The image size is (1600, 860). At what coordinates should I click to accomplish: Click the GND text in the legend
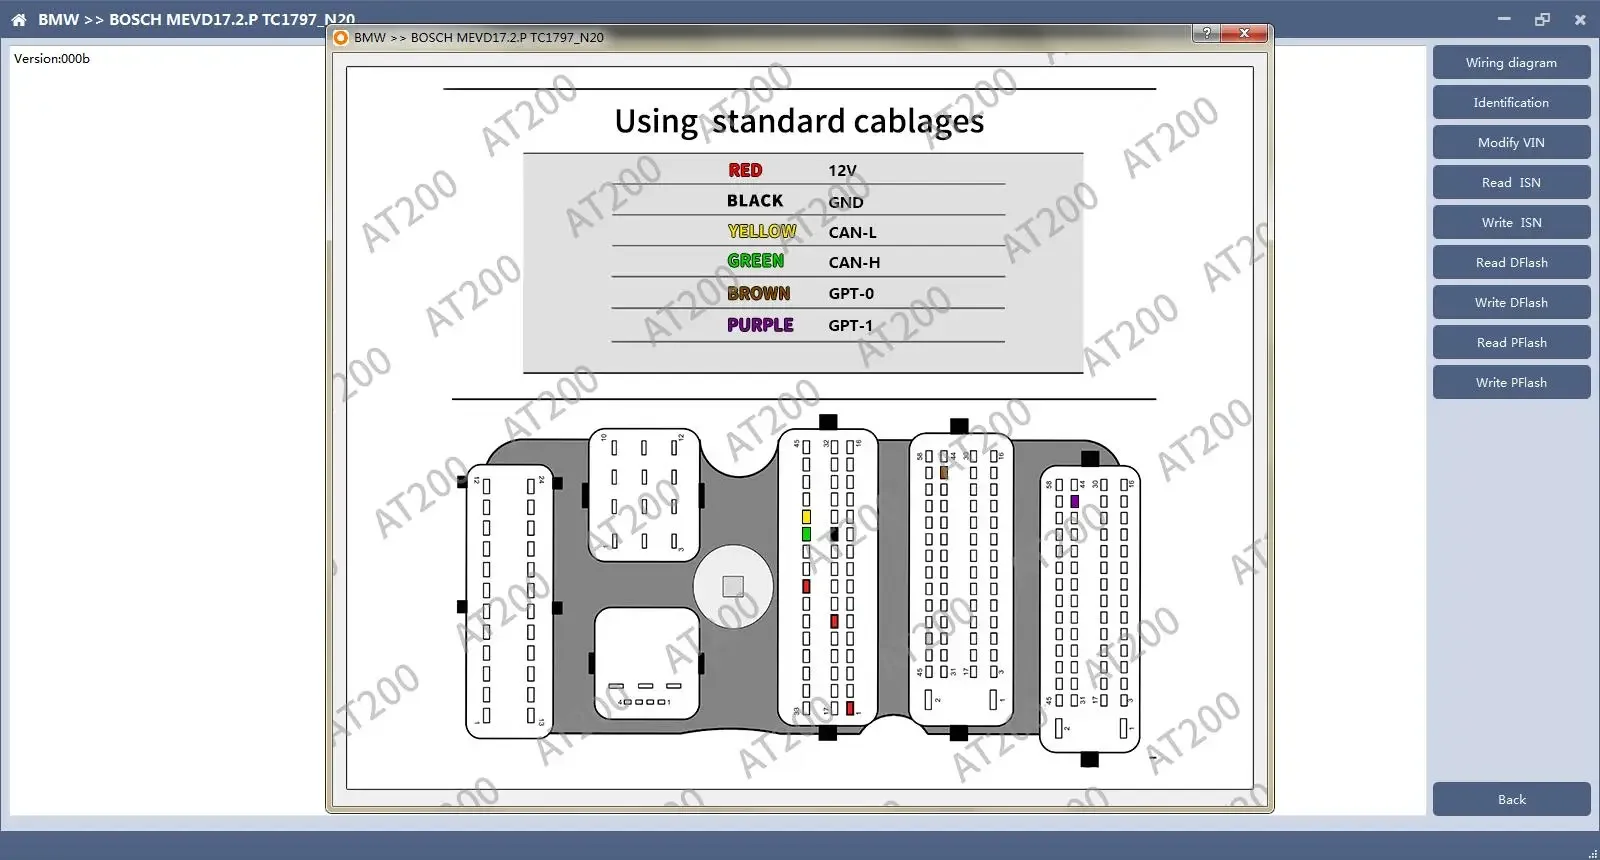pos(846,202)
